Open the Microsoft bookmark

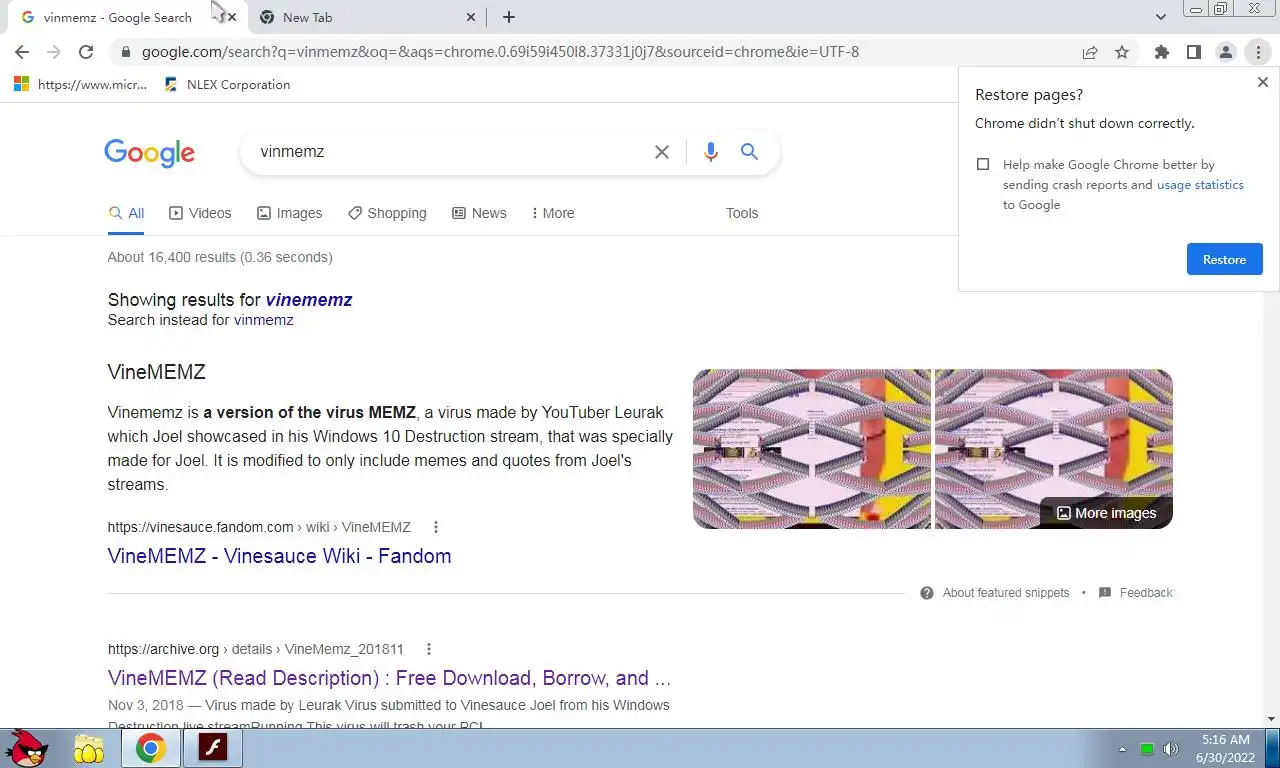point(80,85)
